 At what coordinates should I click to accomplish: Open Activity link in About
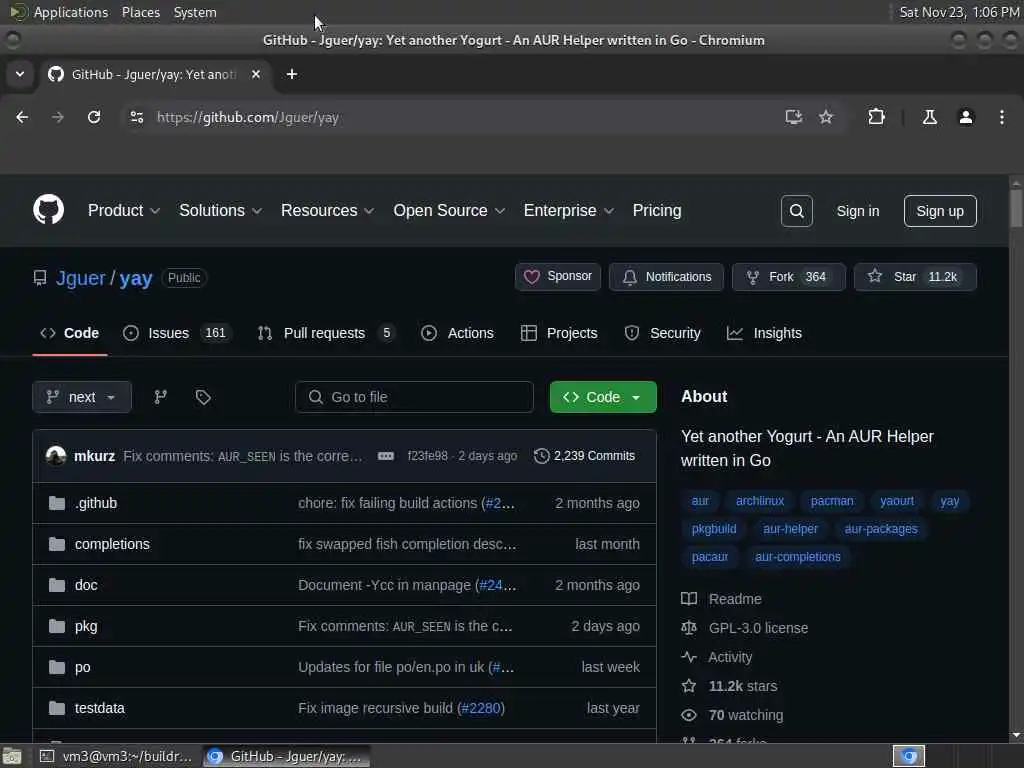(729, 657)
